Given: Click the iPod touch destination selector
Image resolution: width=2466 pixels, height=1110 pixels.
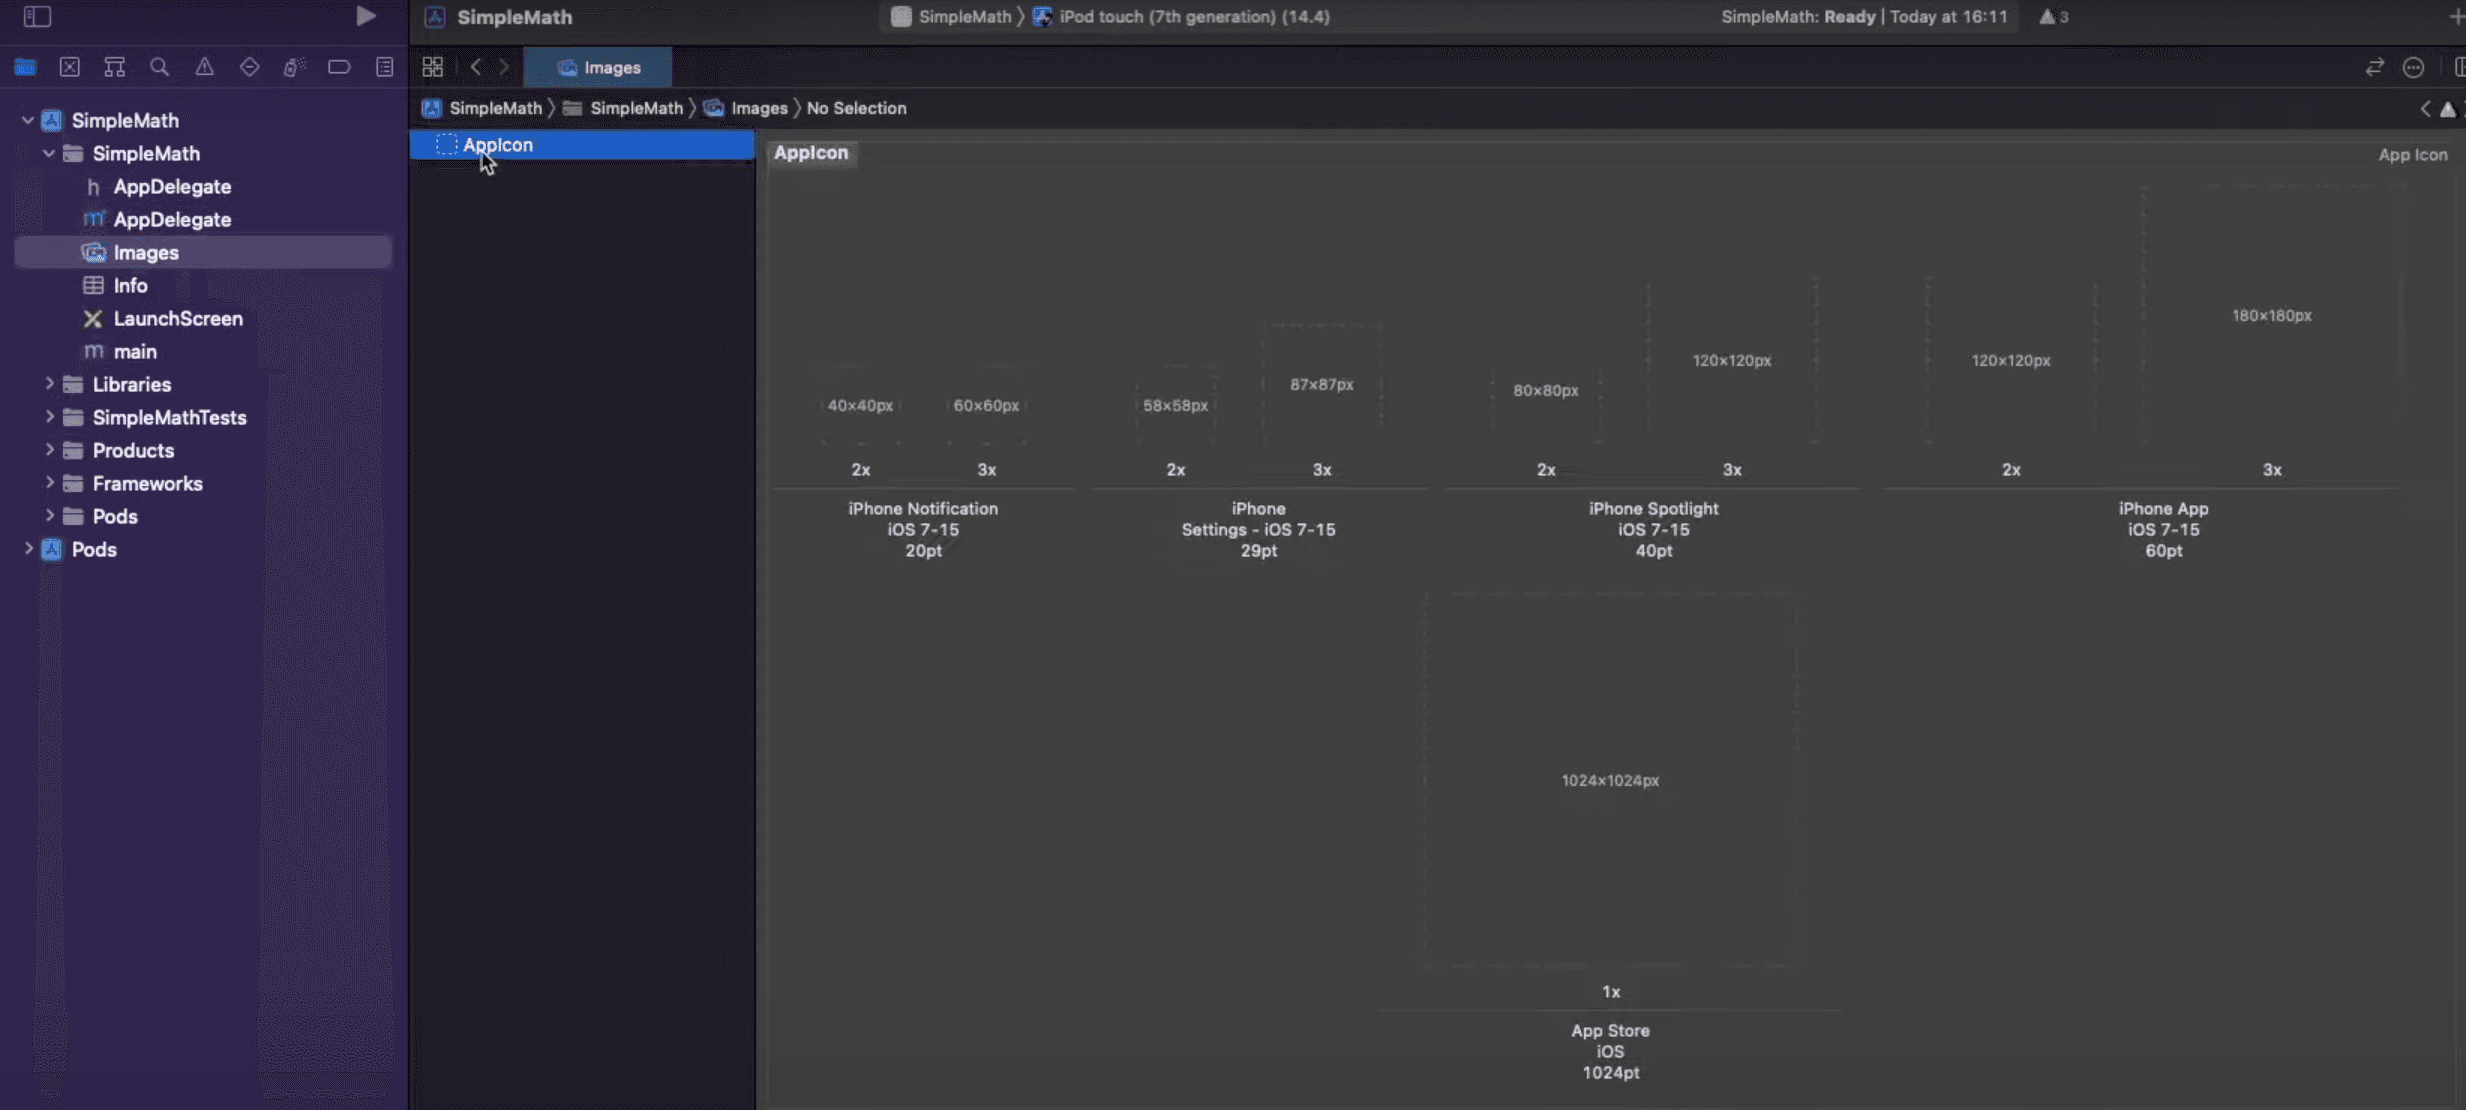Looking at the screenshot, I should (x=1193, y=17).
